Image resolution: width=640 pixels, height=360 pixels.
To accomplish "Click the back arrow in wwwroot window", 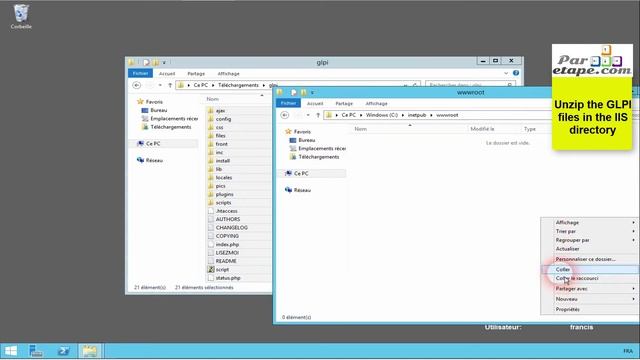I will (285, 115).
